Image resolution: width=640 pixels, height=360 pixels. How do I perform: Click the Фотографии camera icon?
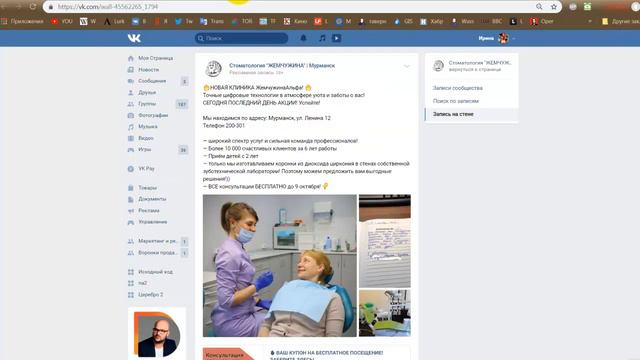tap(131, 116)
